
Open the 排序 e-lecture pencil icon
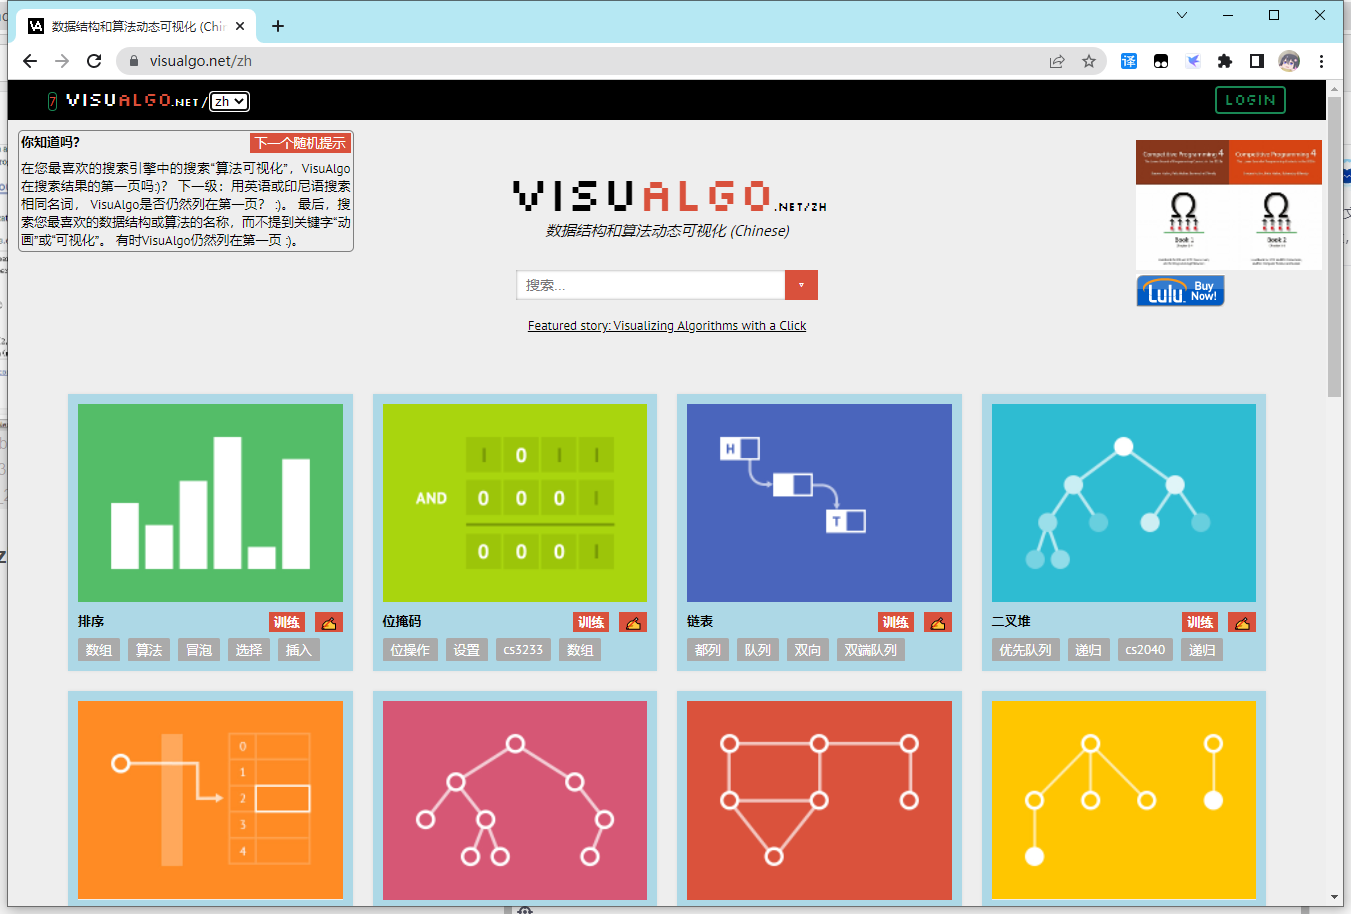point(329,622)
